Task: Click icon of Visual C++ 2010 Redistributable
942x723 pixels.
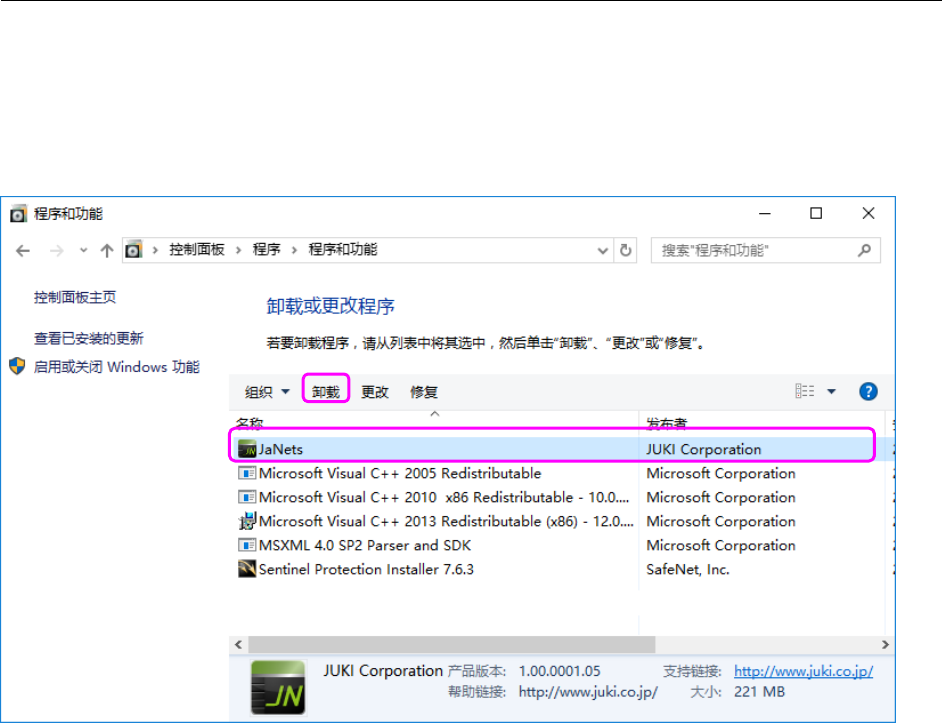Action: pos(247,497)
